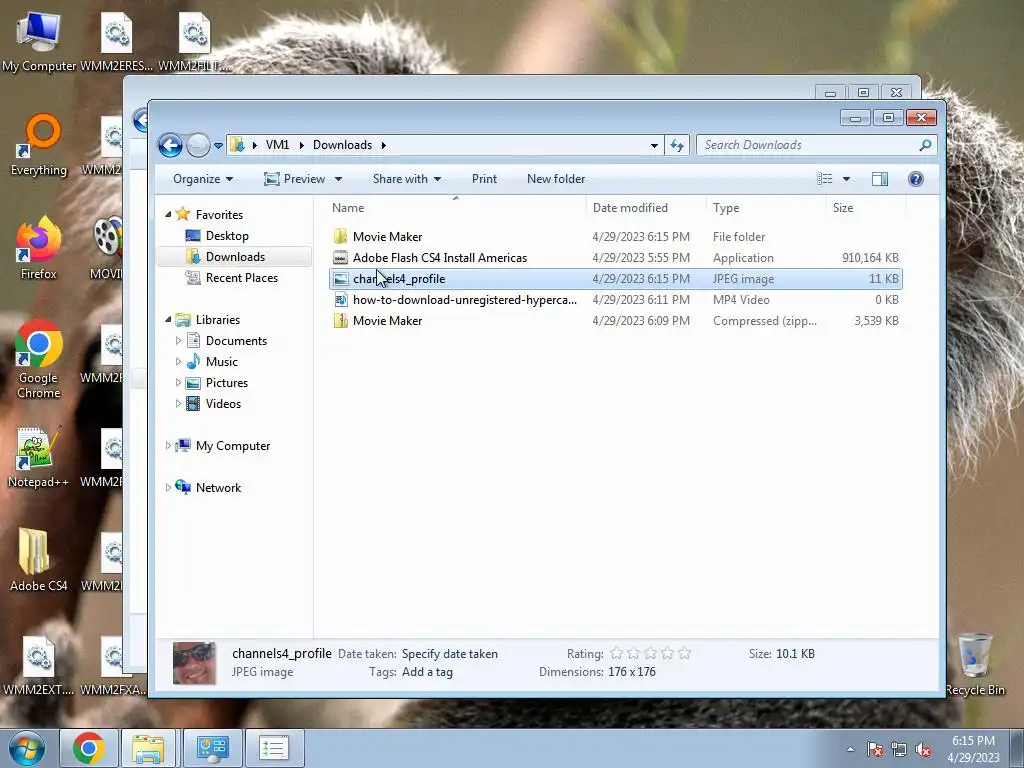Click Add a tag field

[427, 672]
